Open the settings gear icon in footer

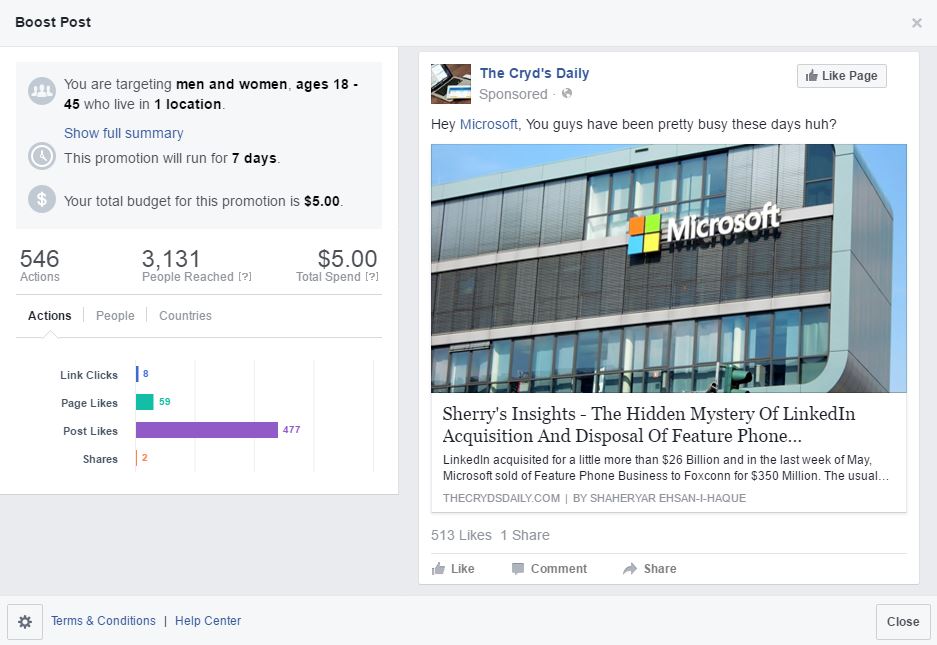[x=25, y=622]
